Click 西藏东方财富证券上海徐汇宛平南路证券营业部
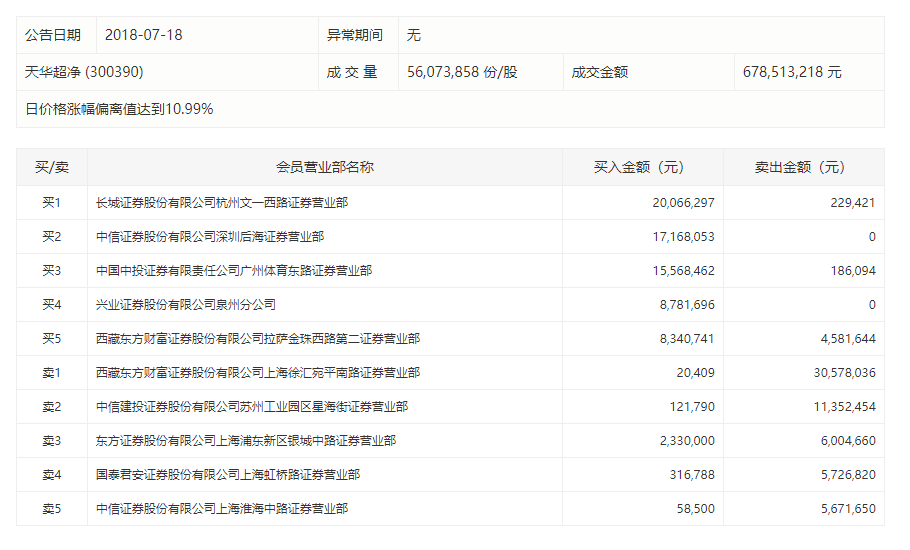Screen dimensions: 910x550 258,373
